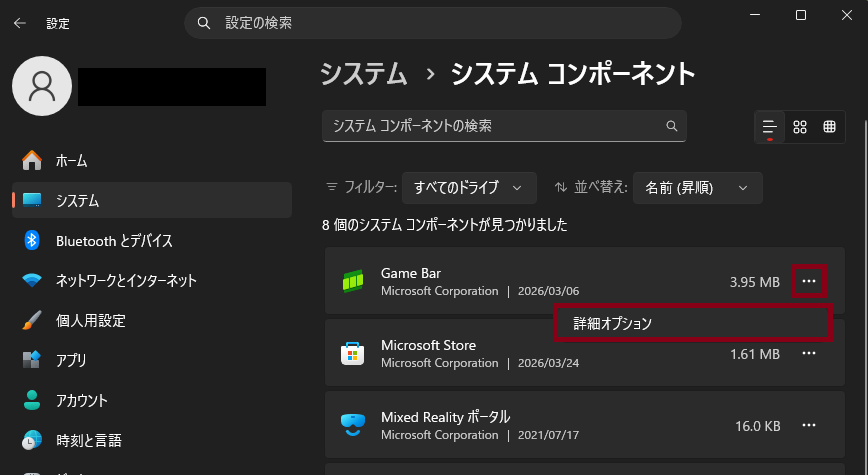The width and height of the screenshot is (868, 475).
Task: Click the 設定の検索 search box
Action: coord(432,22)
